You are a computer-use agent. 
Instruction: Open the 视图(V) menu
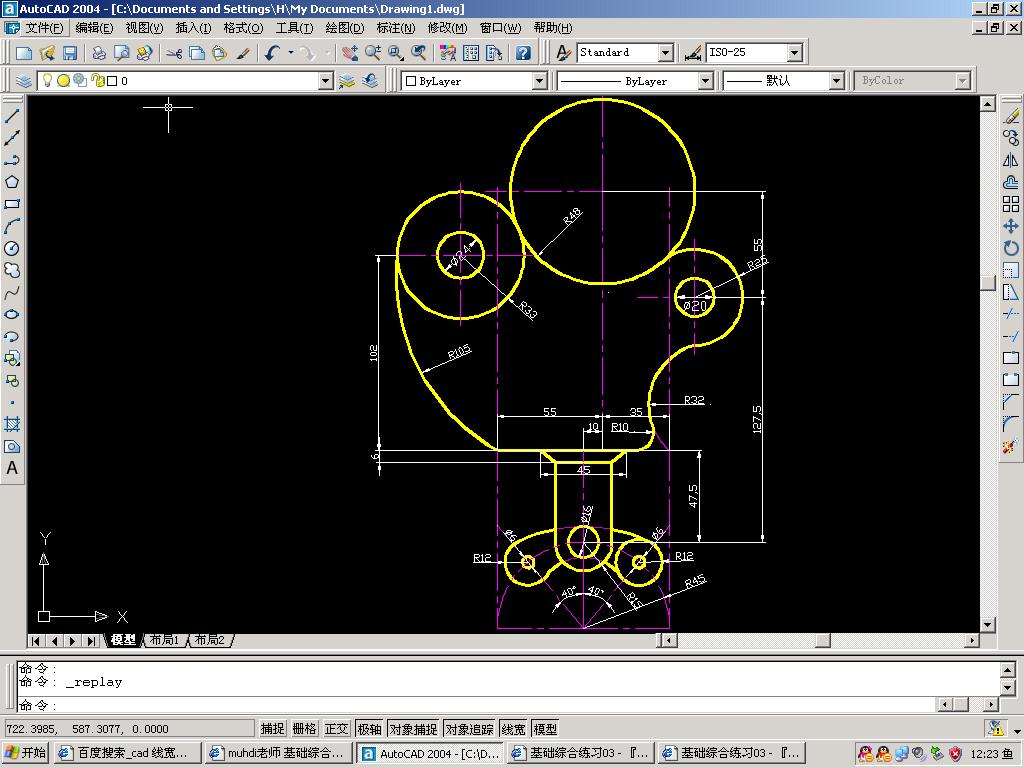[x=144, y=27]
